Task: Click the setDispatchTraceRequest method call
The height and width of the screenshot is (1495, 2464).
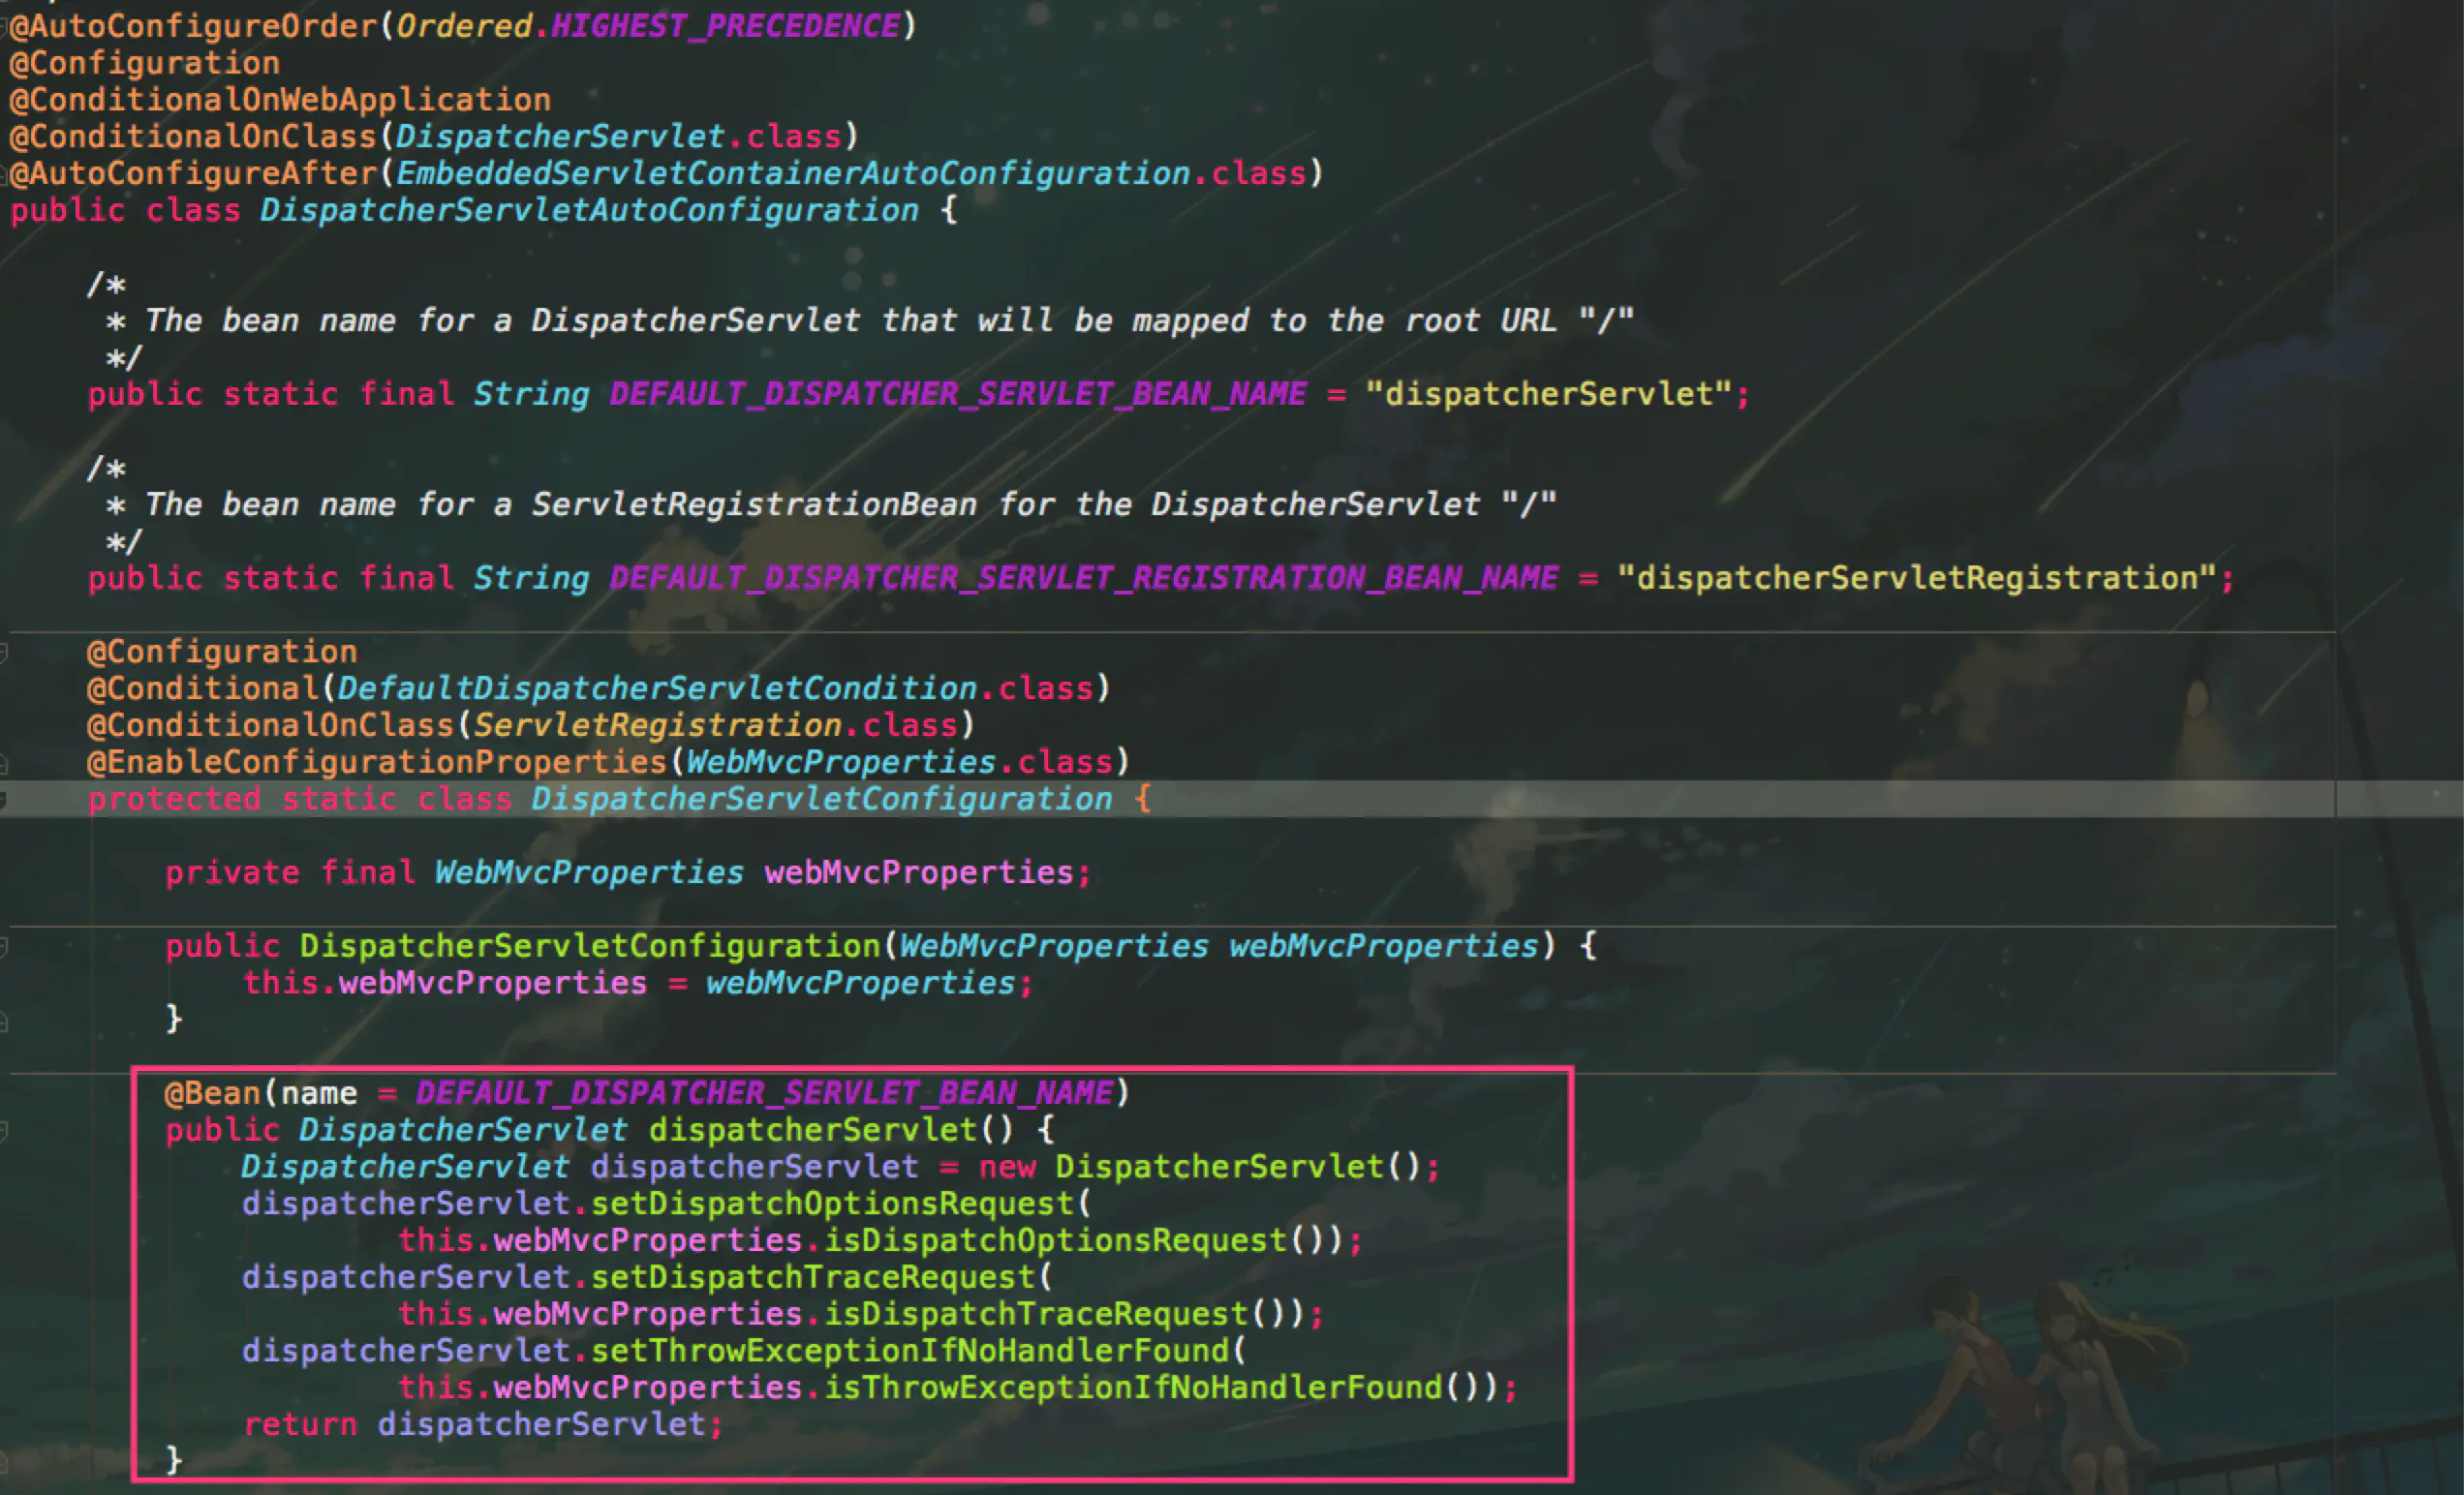Action: [x=812, y=1277]
